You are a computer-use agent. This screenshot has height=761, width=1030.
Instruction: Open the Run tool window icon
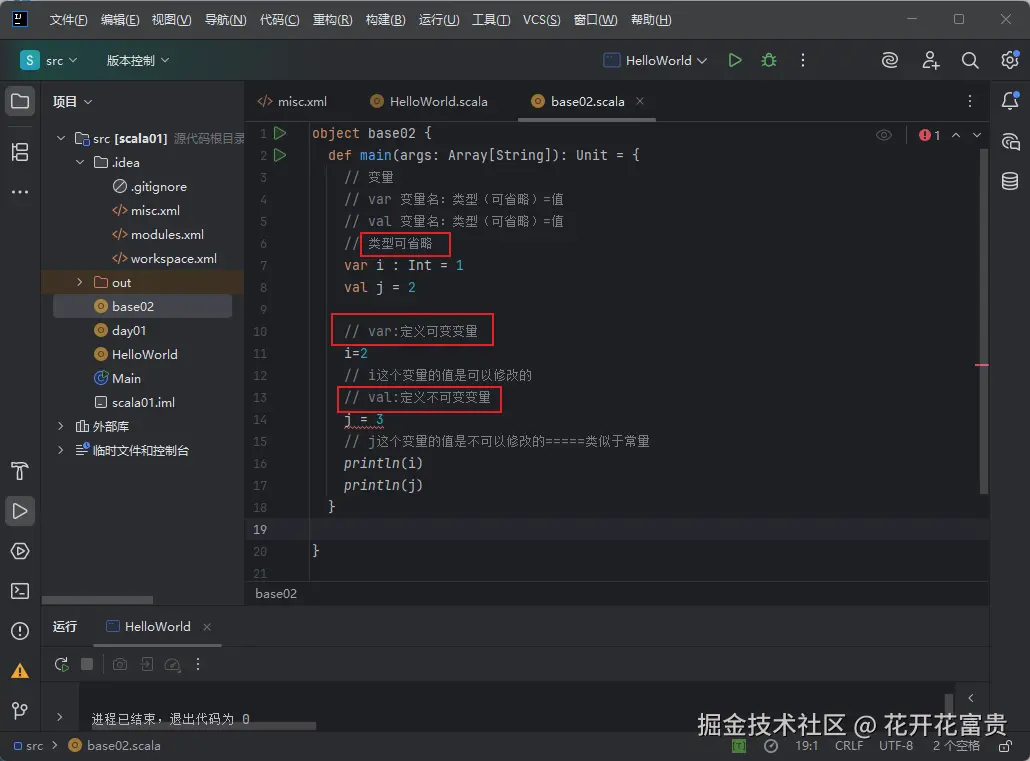[20, 511]
